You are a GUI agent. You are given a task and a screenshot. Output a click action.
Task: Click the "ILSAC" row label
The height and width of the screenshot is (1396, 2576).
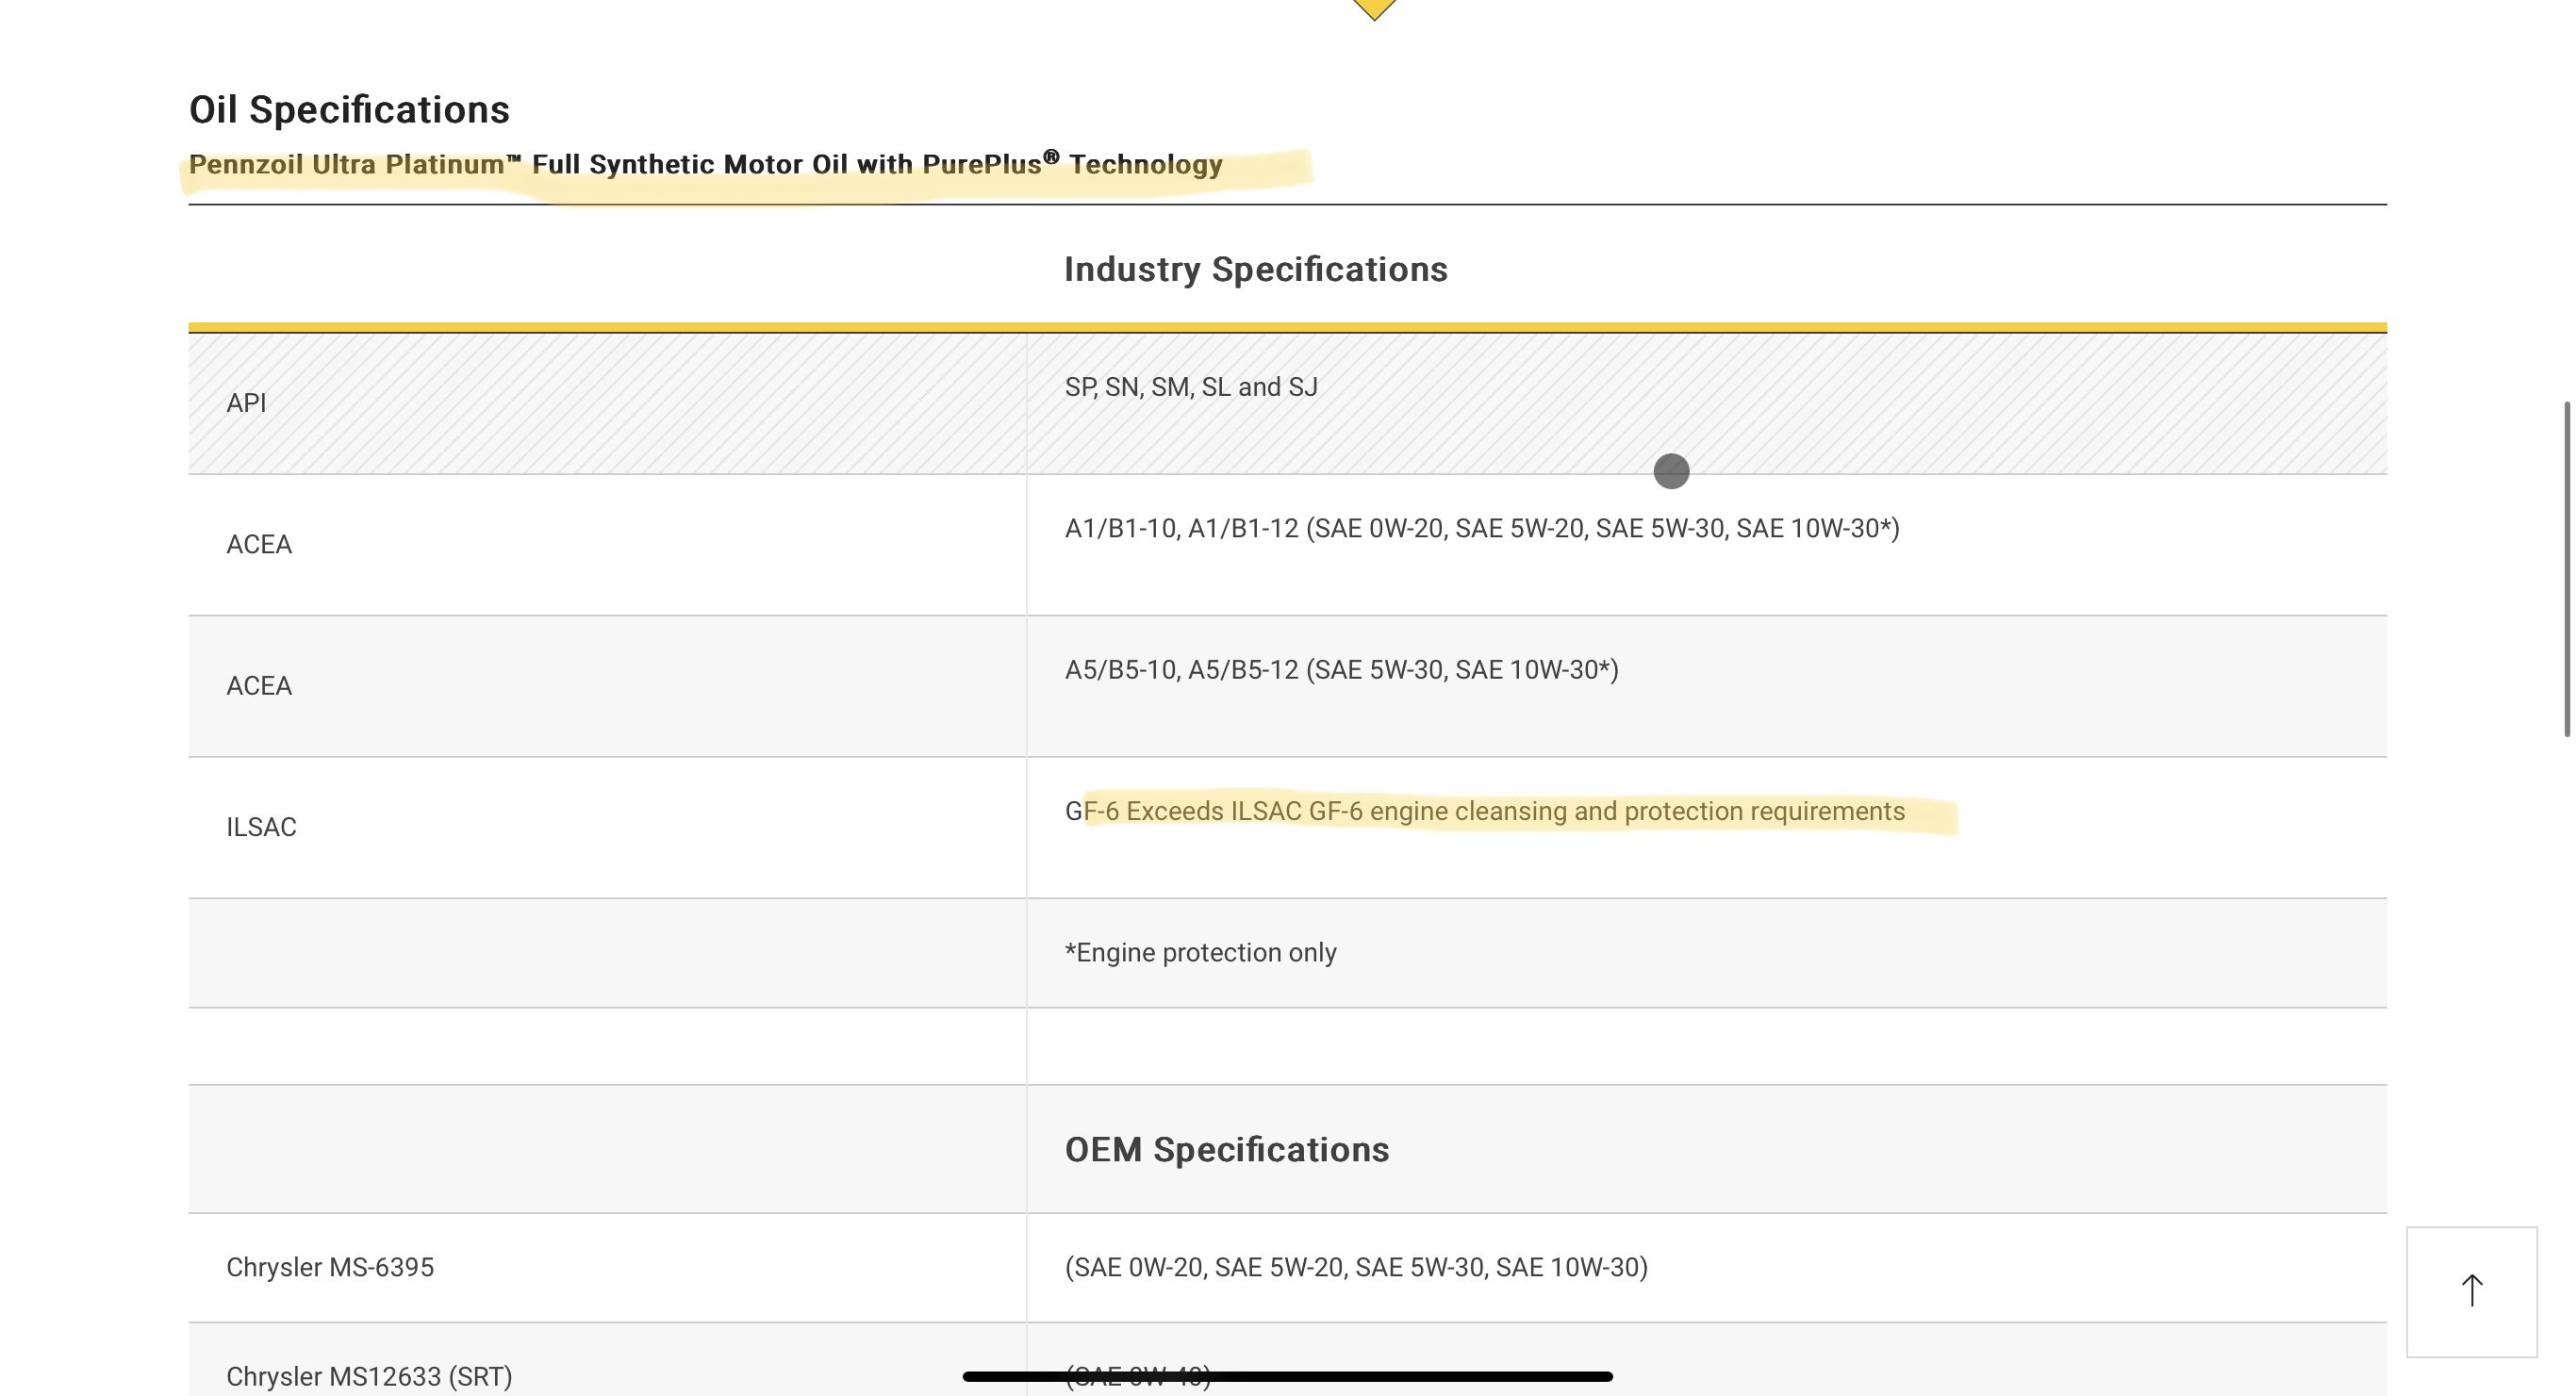(261, 827)
